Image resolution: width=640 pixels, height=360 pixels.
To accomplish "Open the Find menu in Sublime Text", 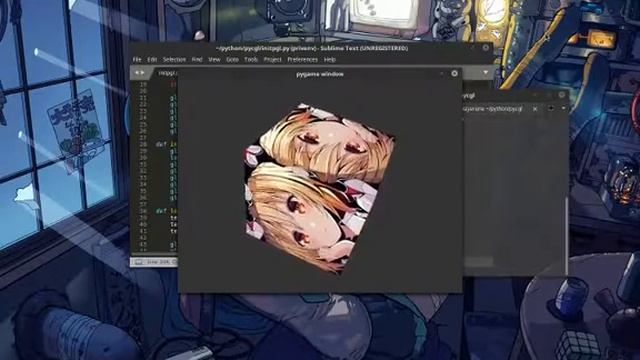I will 197,60.
